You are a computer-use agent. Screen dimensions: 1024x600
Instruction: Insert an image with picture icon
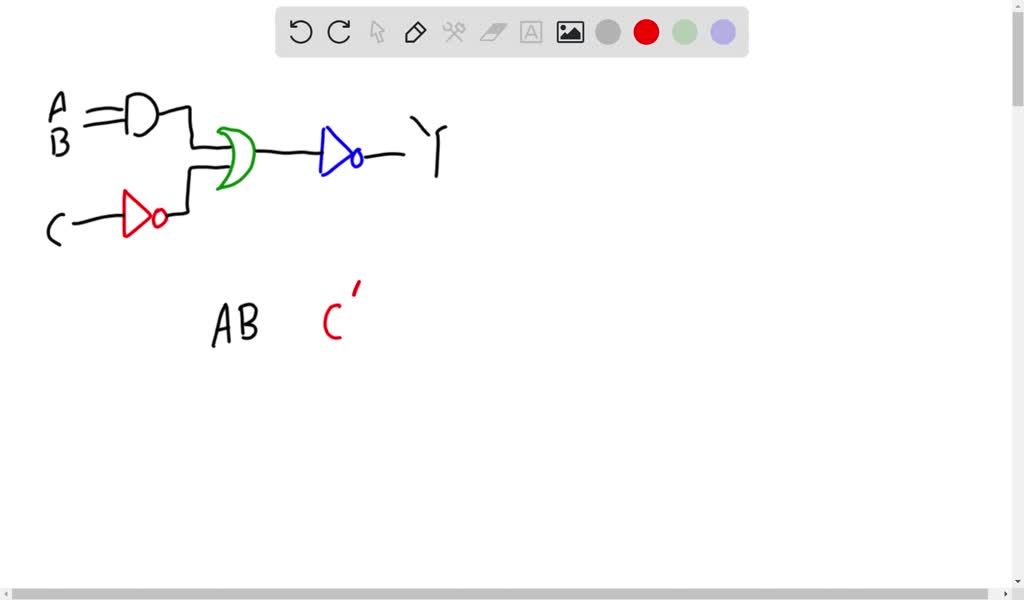(x=570, y=32)
